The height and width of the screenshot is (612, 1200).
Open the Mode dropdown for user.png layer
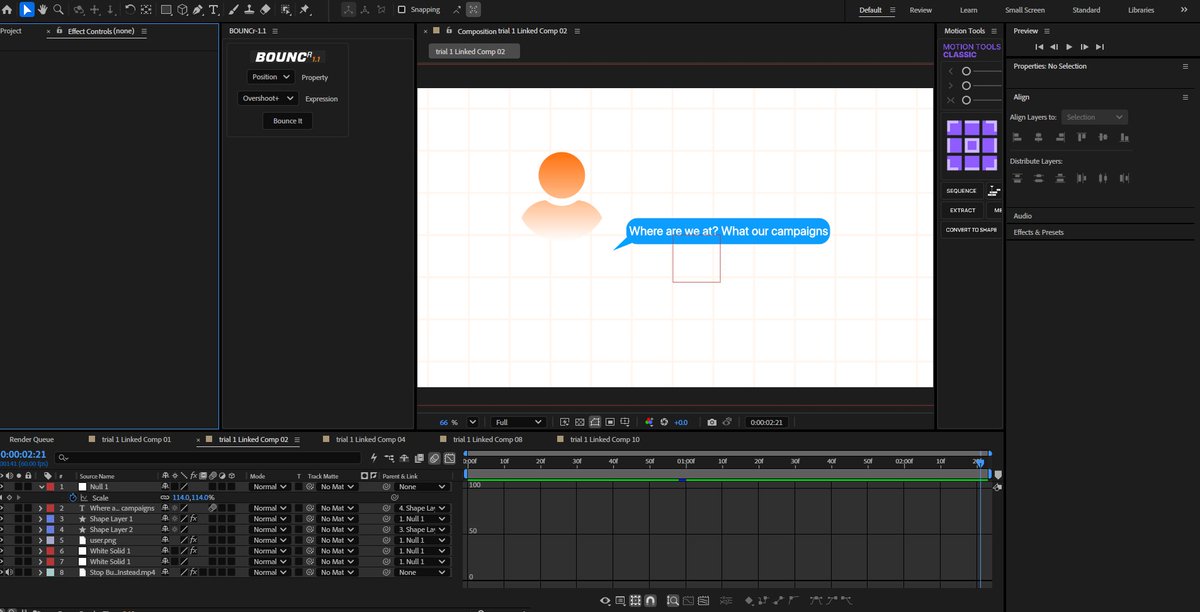click(x=270, y=541)
